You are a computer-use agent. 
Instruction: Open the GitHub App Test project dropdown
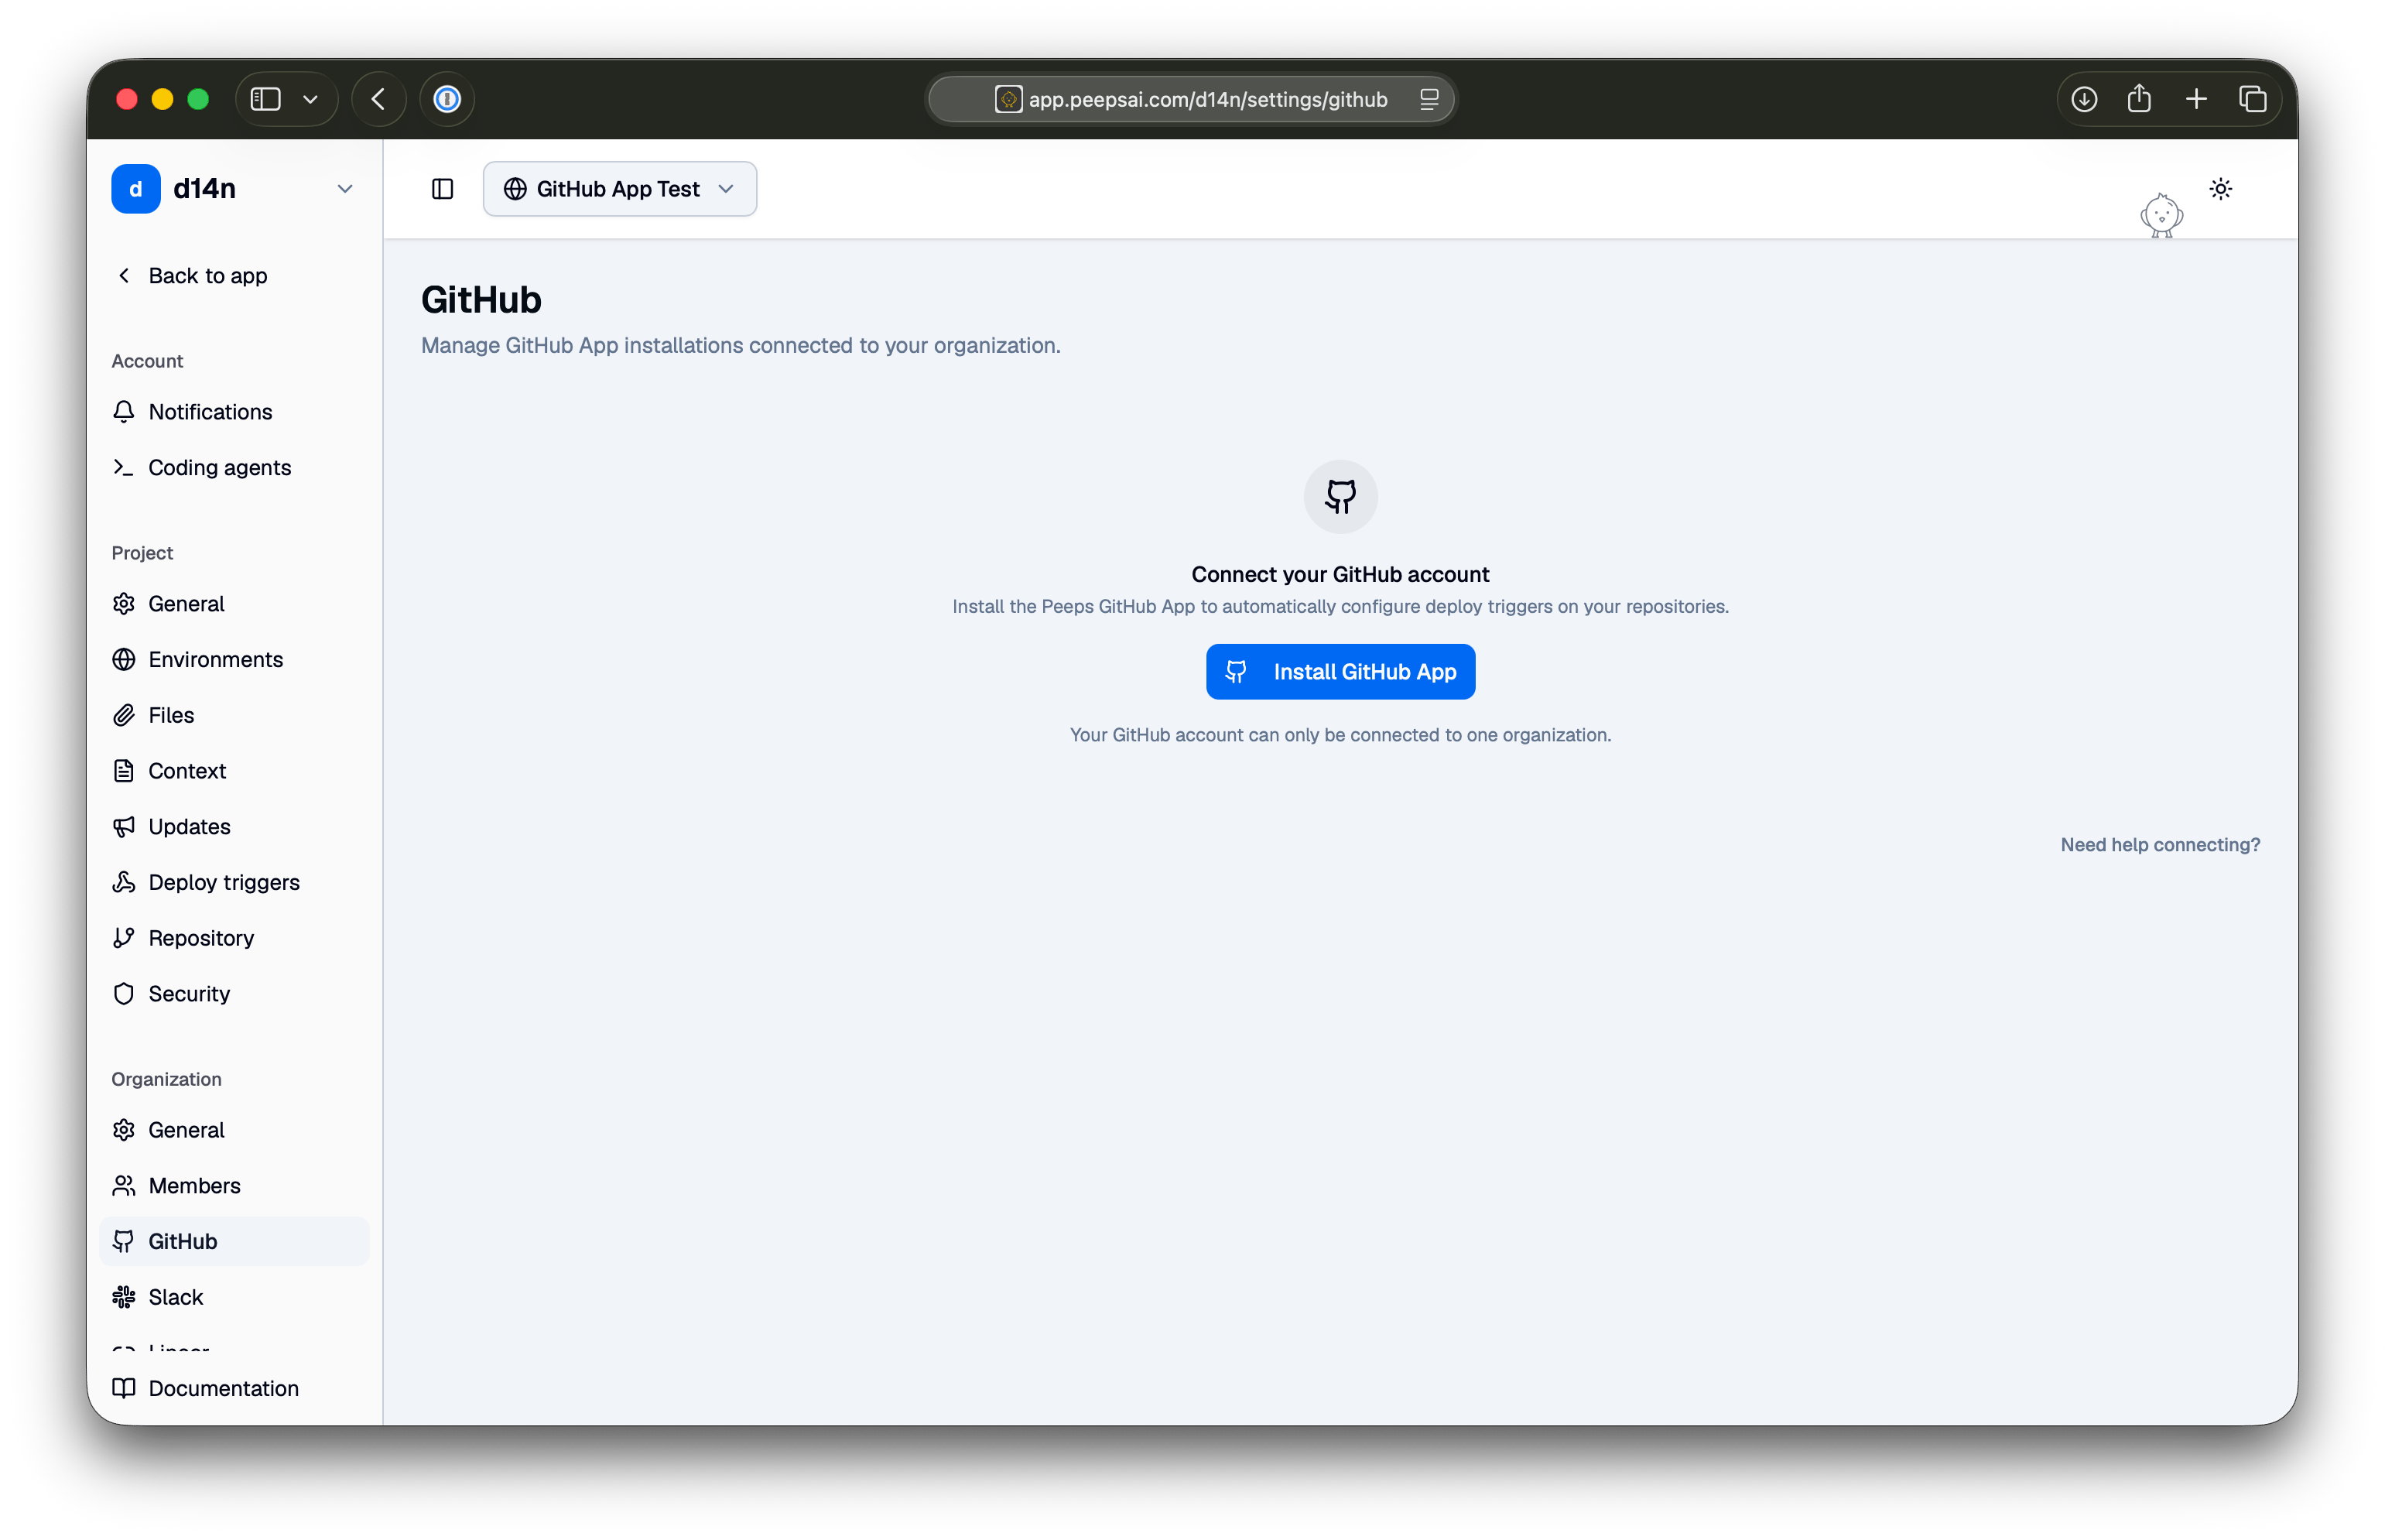(619, 189)
